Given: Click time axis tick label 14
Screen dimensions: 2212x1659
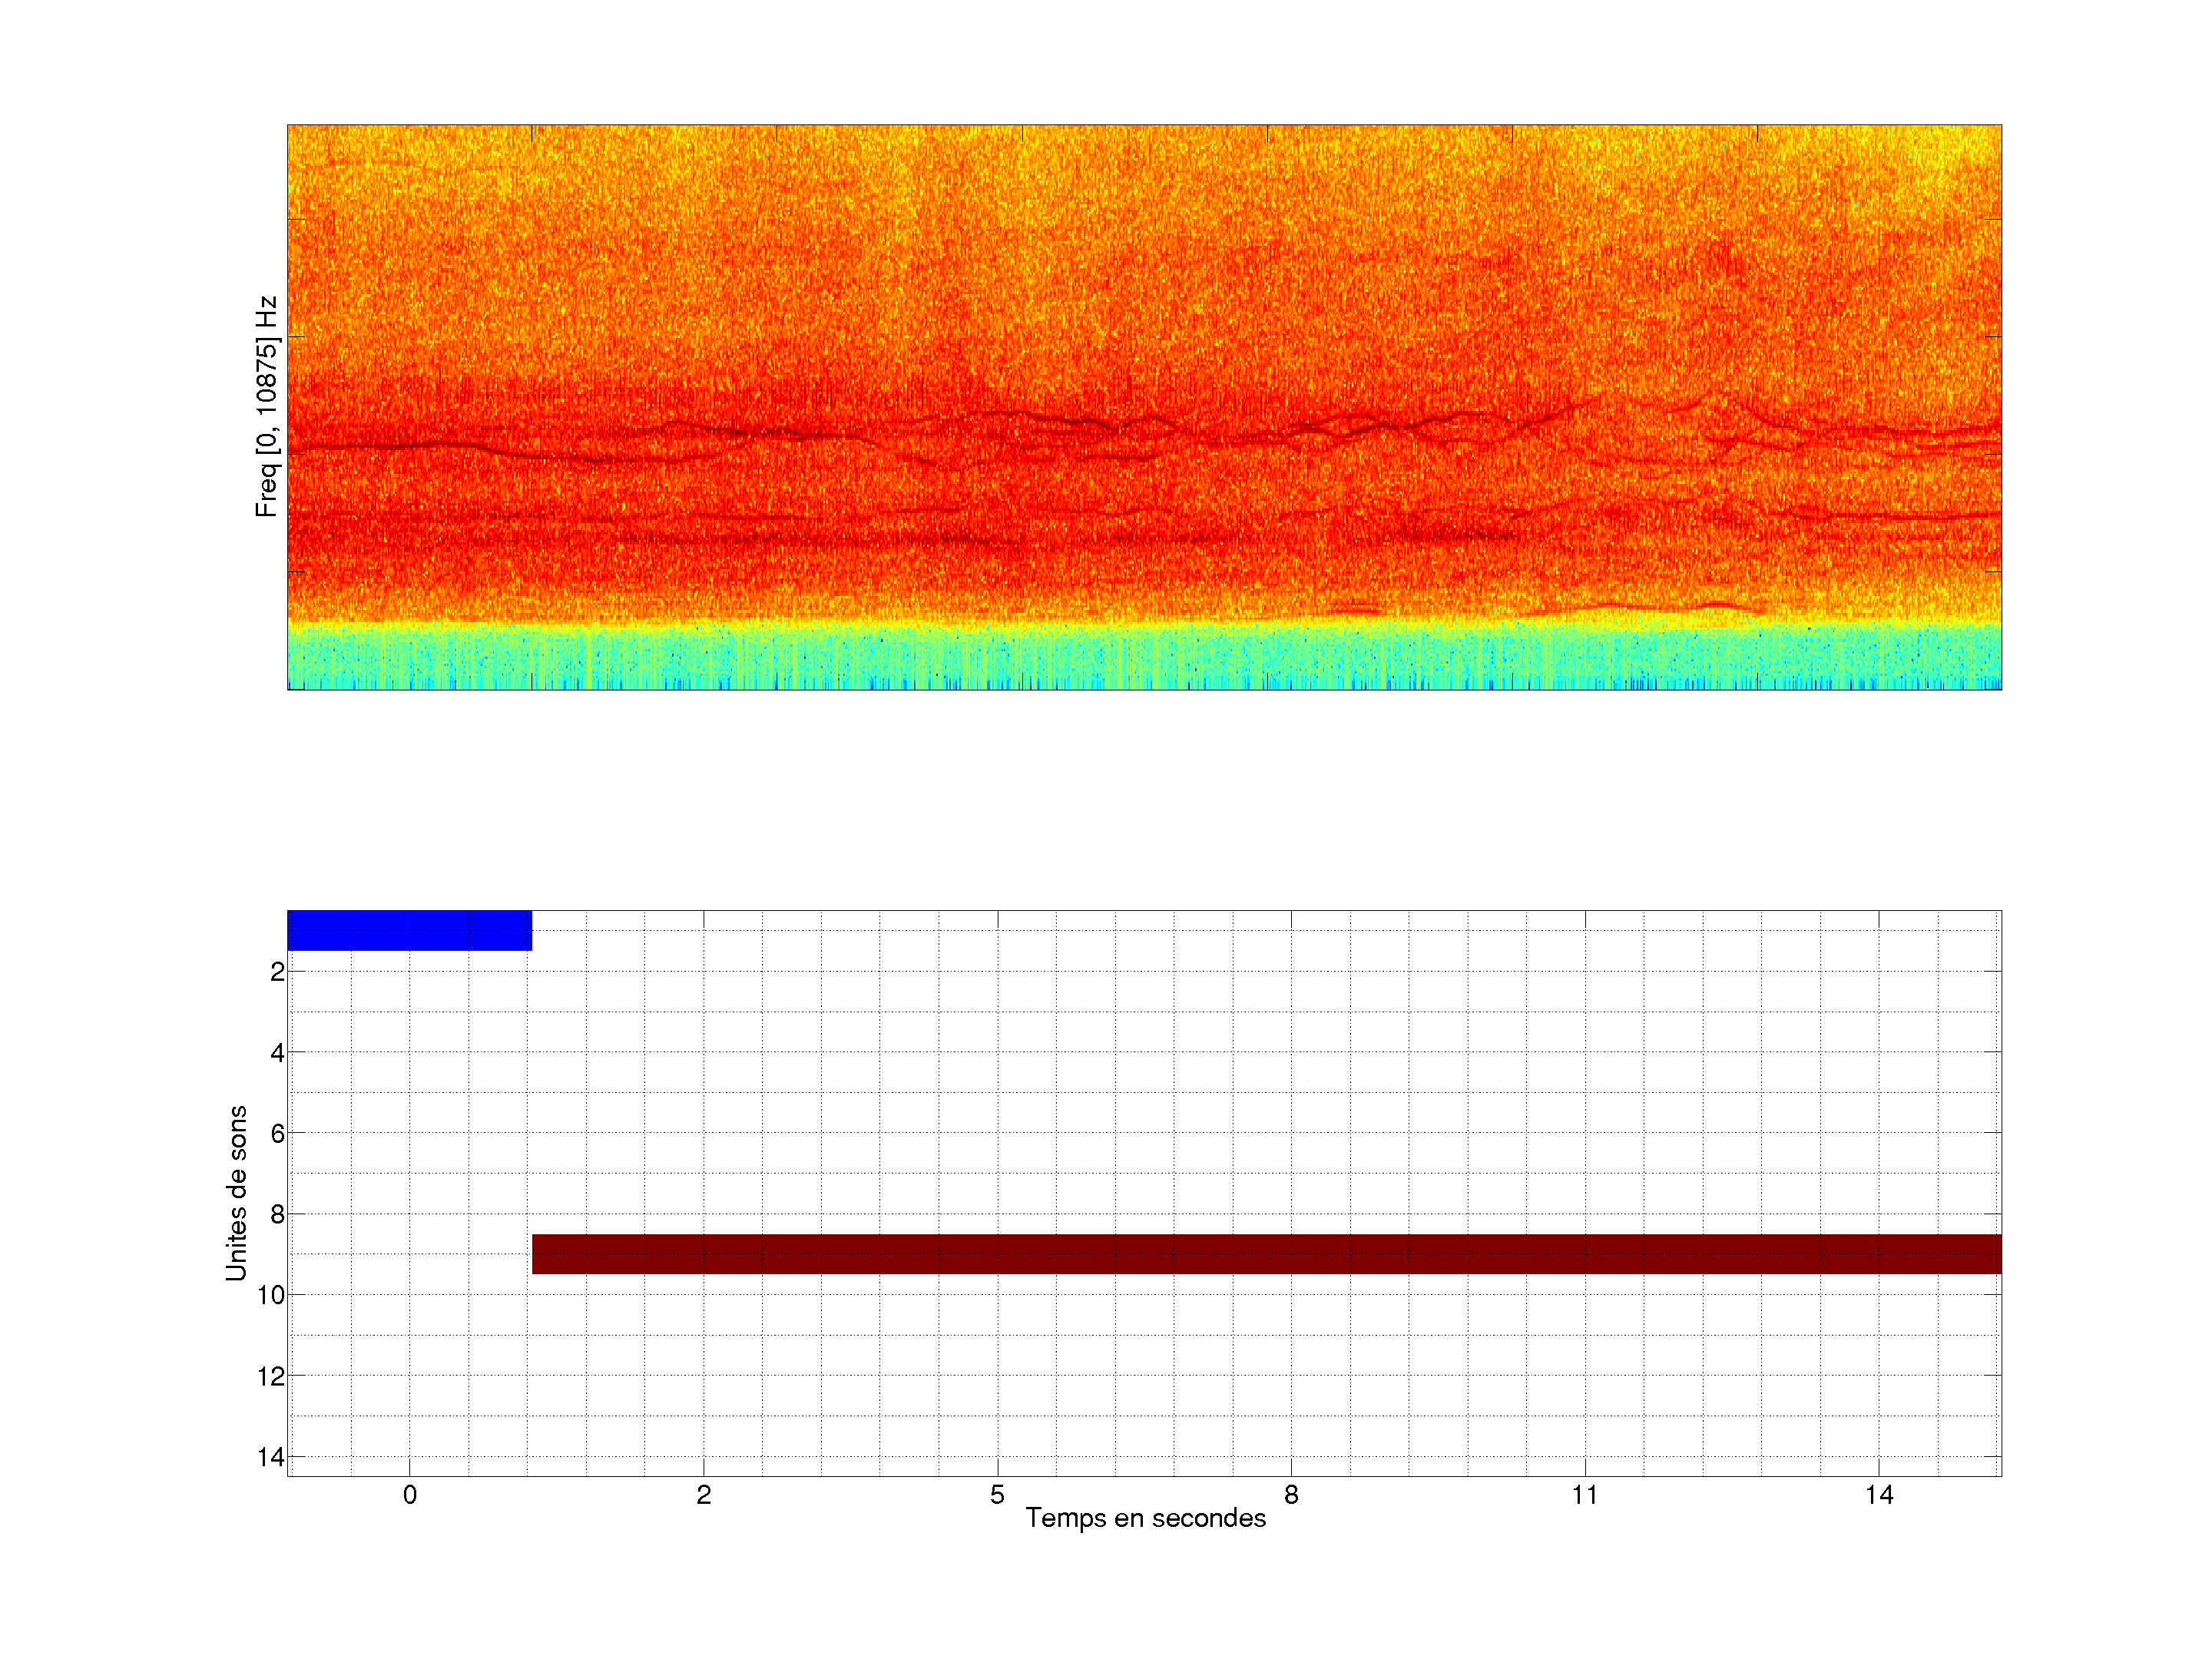Looking at the screenshot, I should [1879, 1495].
